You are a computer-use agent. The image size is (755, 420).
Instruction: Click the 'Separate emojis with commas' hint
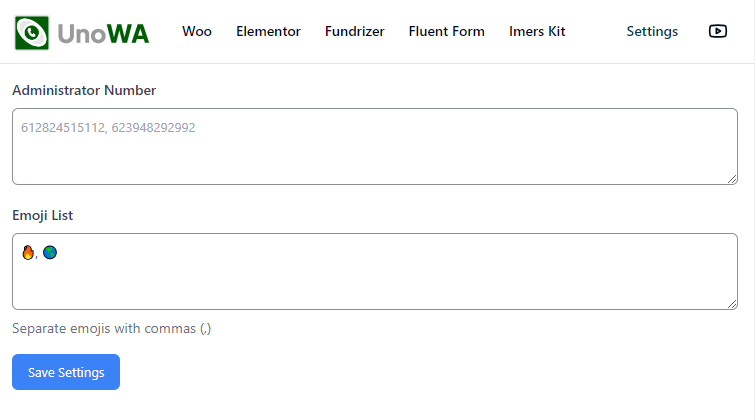tap(111, 328)
